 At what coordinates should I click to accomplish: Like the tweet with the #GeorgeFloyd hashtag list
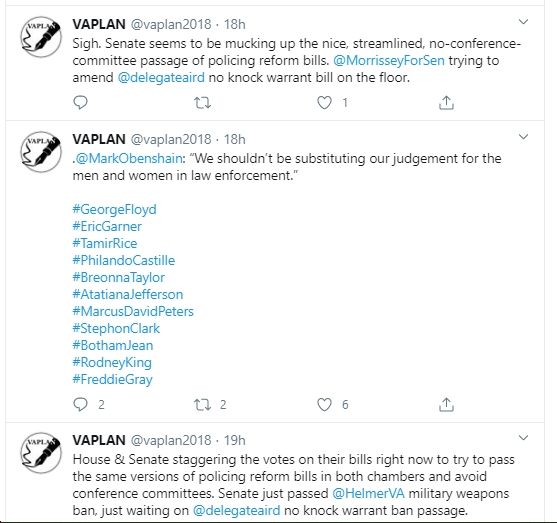click(324, 405)
